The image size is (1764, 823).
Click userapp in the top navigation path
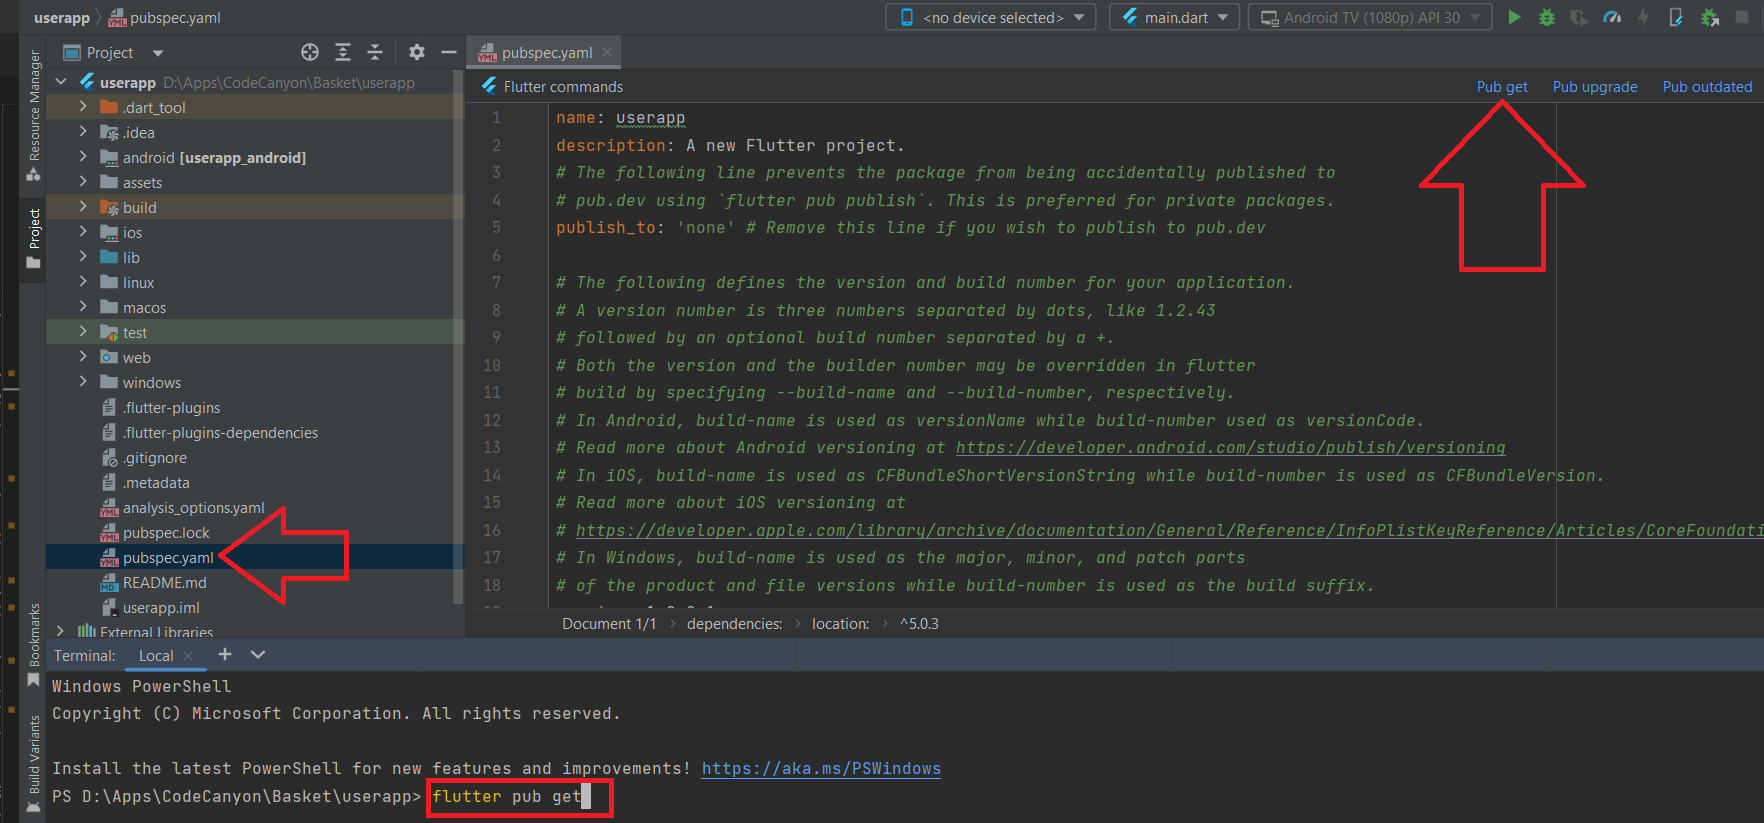(61, 17)
